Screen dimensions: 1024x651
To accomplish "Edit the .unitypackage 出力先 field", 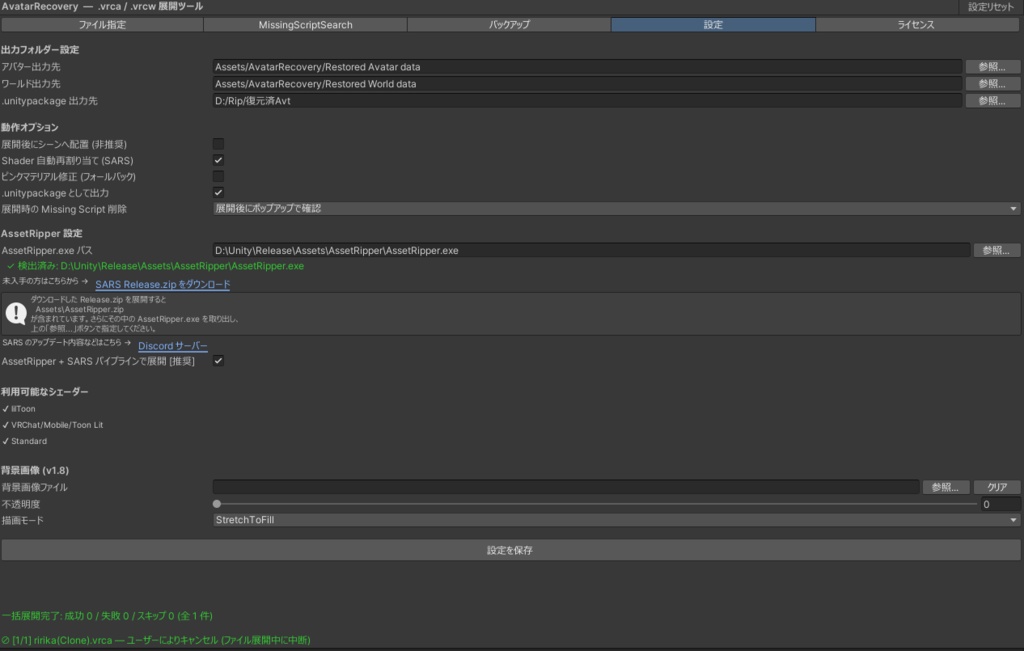I will coord(586,101).
